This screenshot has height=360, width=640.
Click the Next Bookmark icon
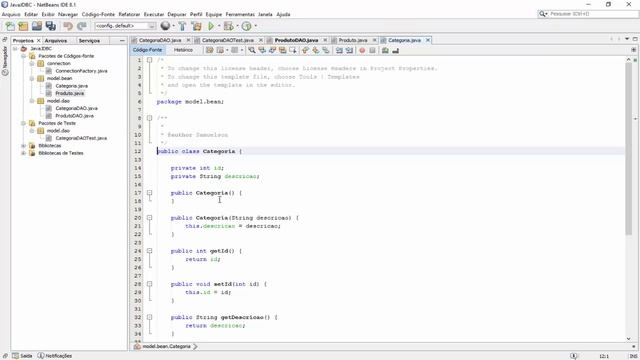point(316,50)
